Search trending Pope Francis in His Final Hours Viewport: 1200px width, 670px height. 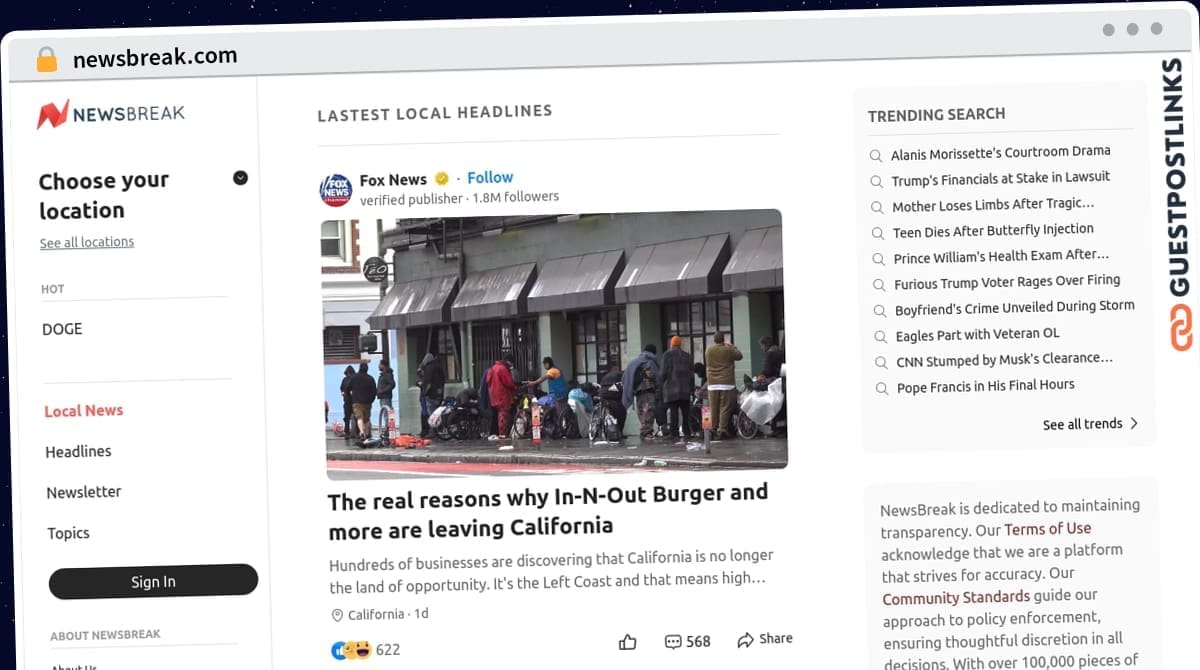click(x=985, y=386)
